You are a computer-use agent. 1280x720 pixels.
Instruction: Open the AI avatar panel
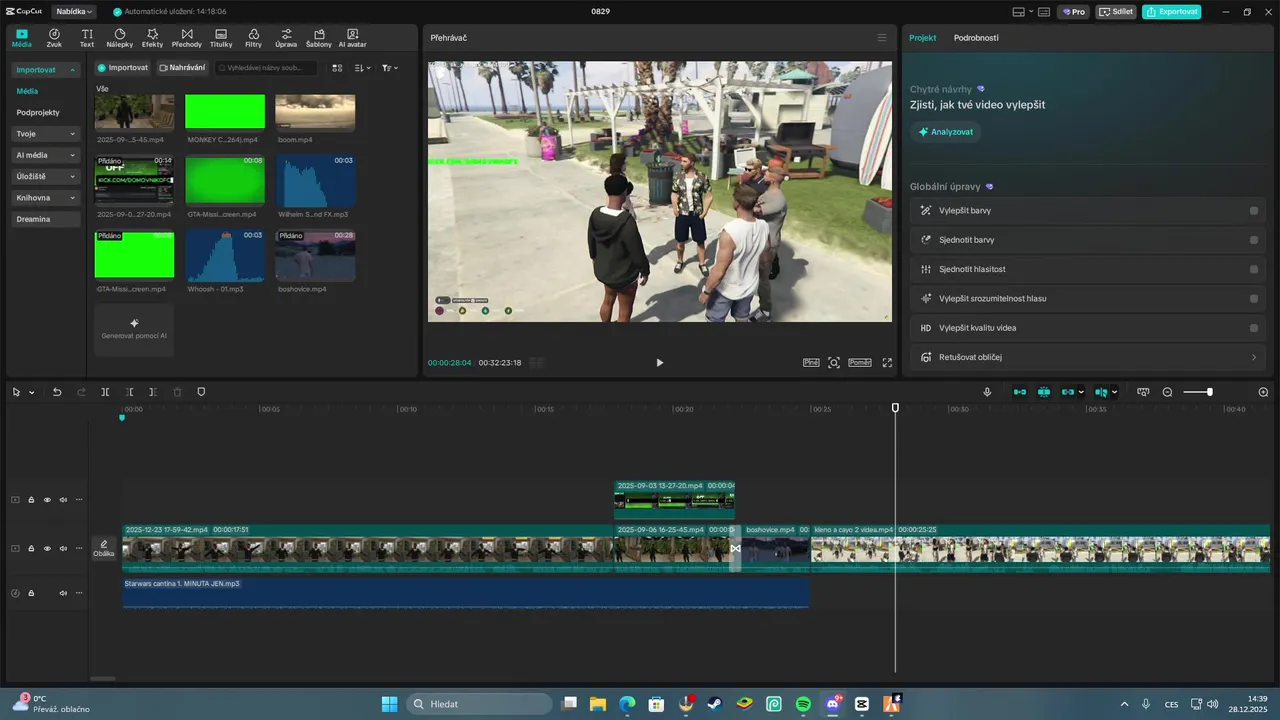pyautogui.click(x=353, y=38)
